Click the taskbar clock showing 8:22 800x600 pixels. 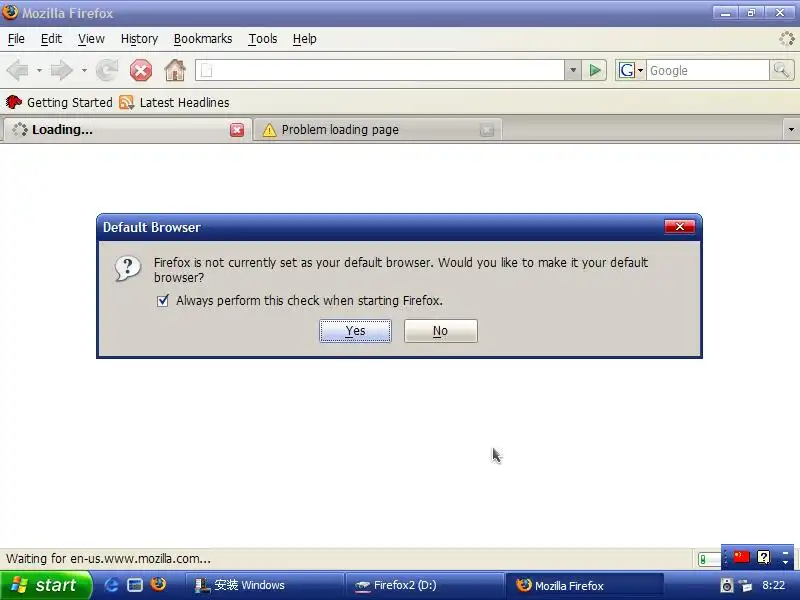tap(773, 585)
